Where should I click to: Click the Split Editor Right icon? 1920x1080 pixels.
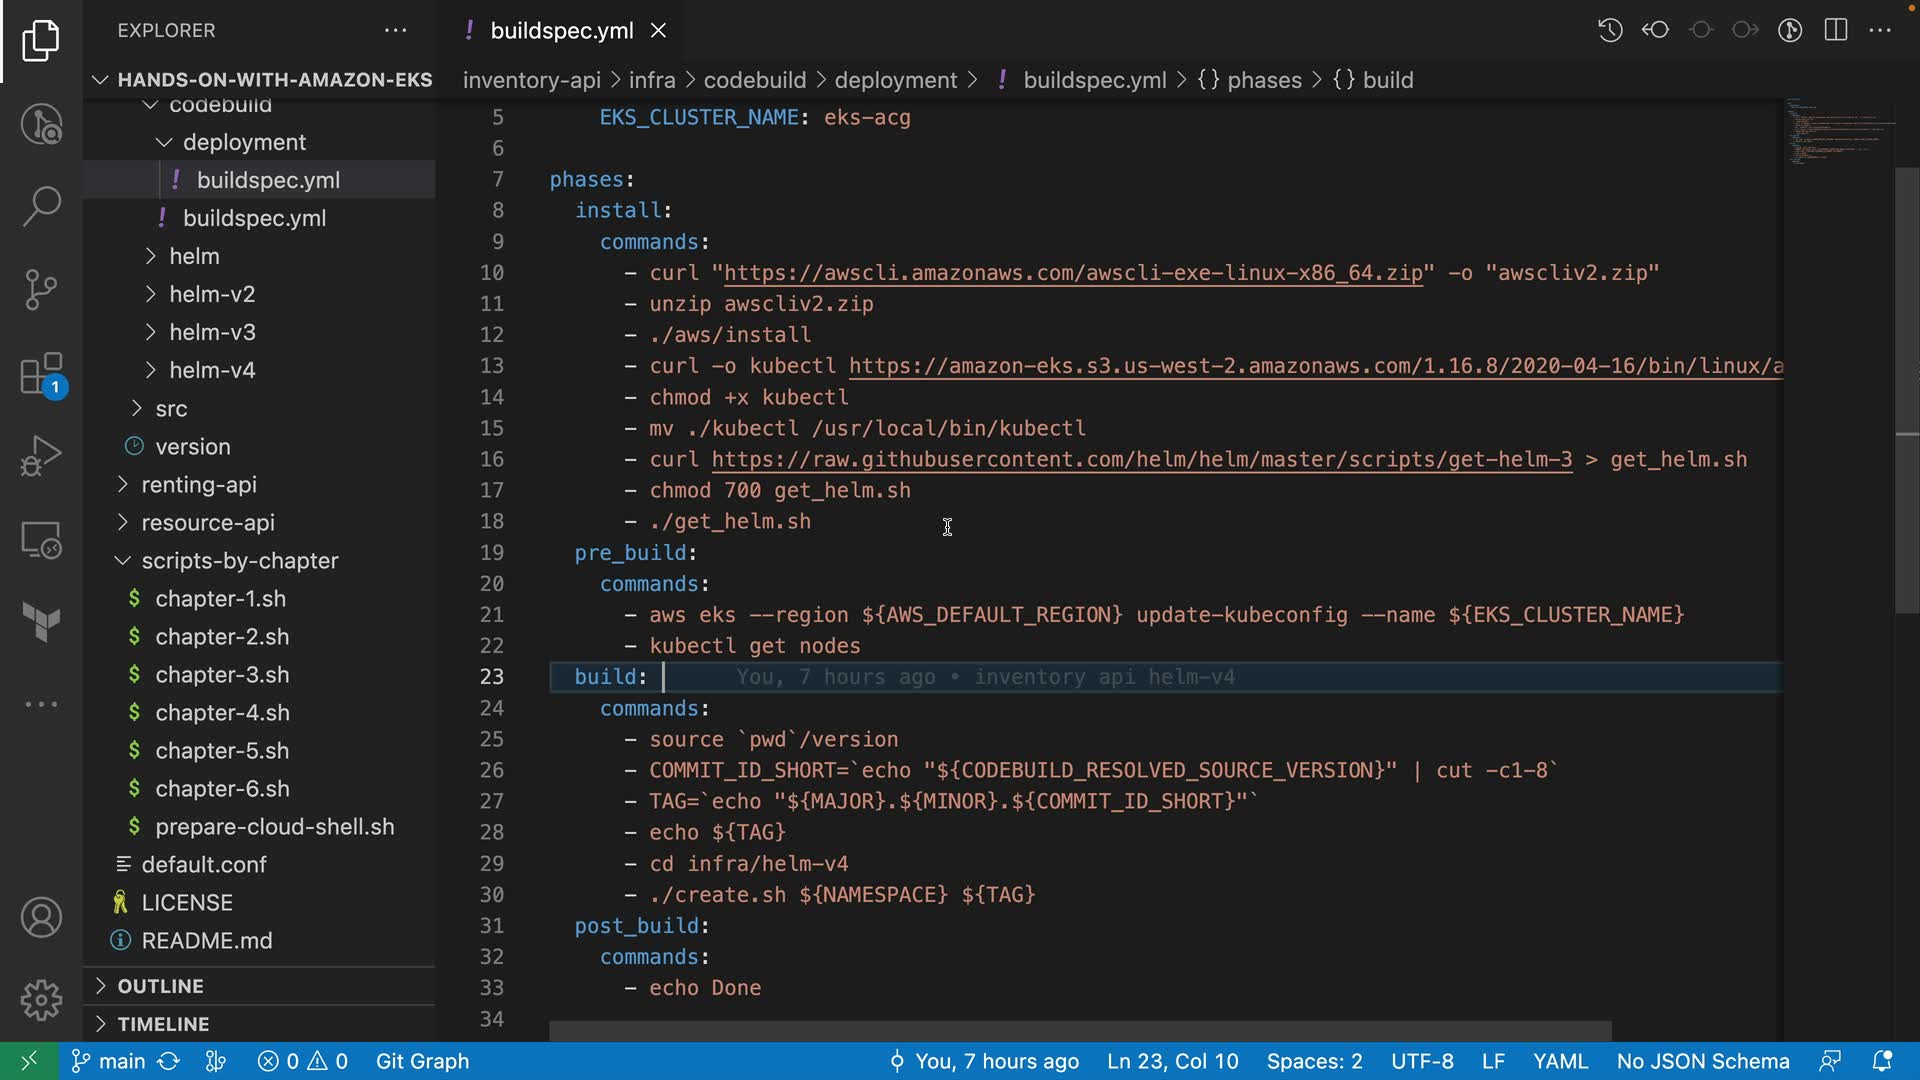(x=1836, y=30)
